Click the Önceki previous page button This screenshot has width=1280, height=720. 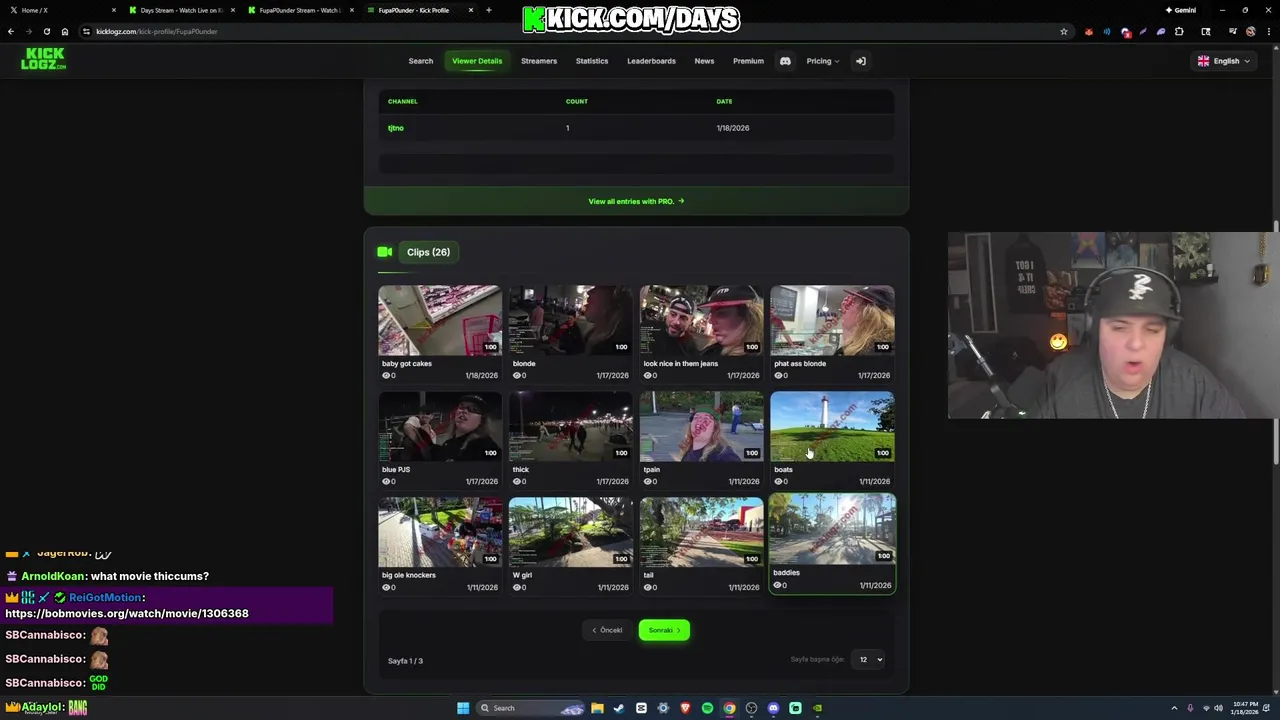pos(607,630)
